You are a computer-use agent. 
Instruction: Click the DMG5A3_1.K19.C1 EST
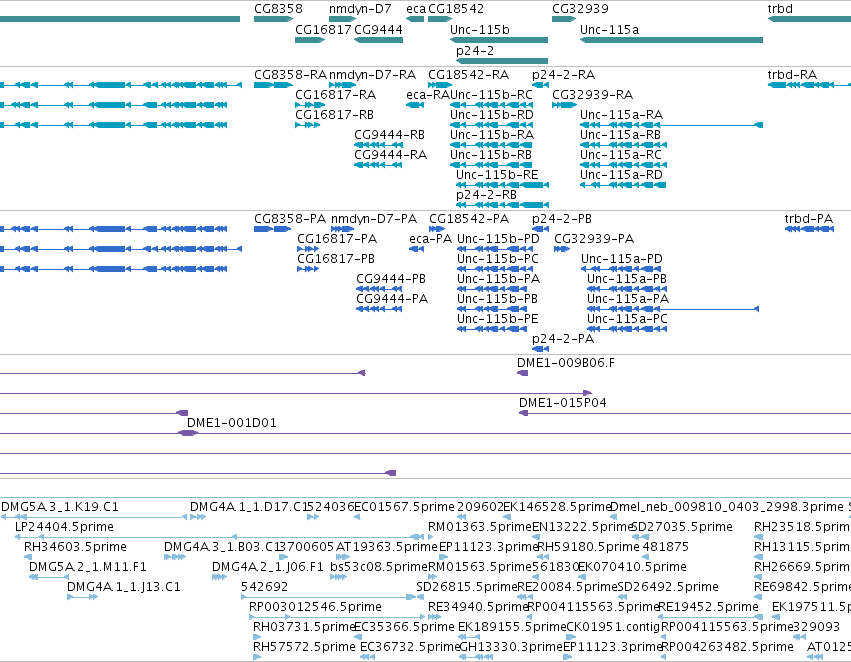point(94,517)
